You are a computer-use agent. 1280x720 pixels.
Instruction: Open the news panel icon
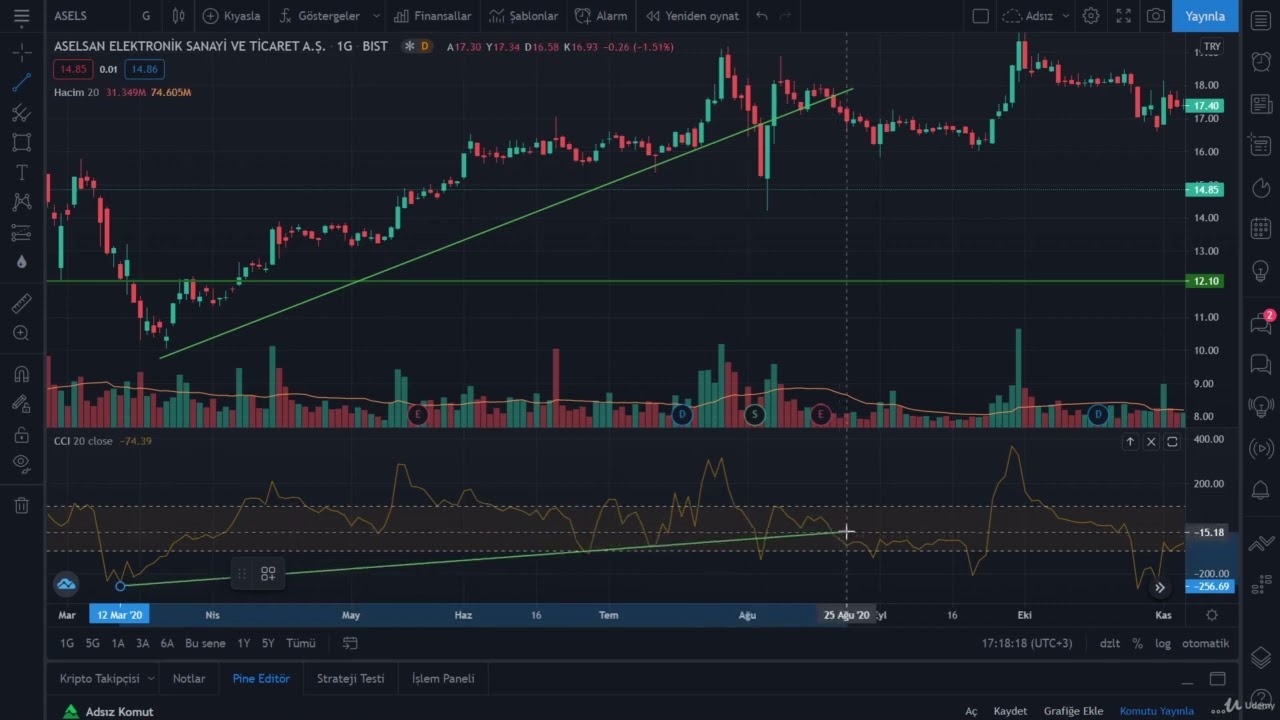[1261, 104]
